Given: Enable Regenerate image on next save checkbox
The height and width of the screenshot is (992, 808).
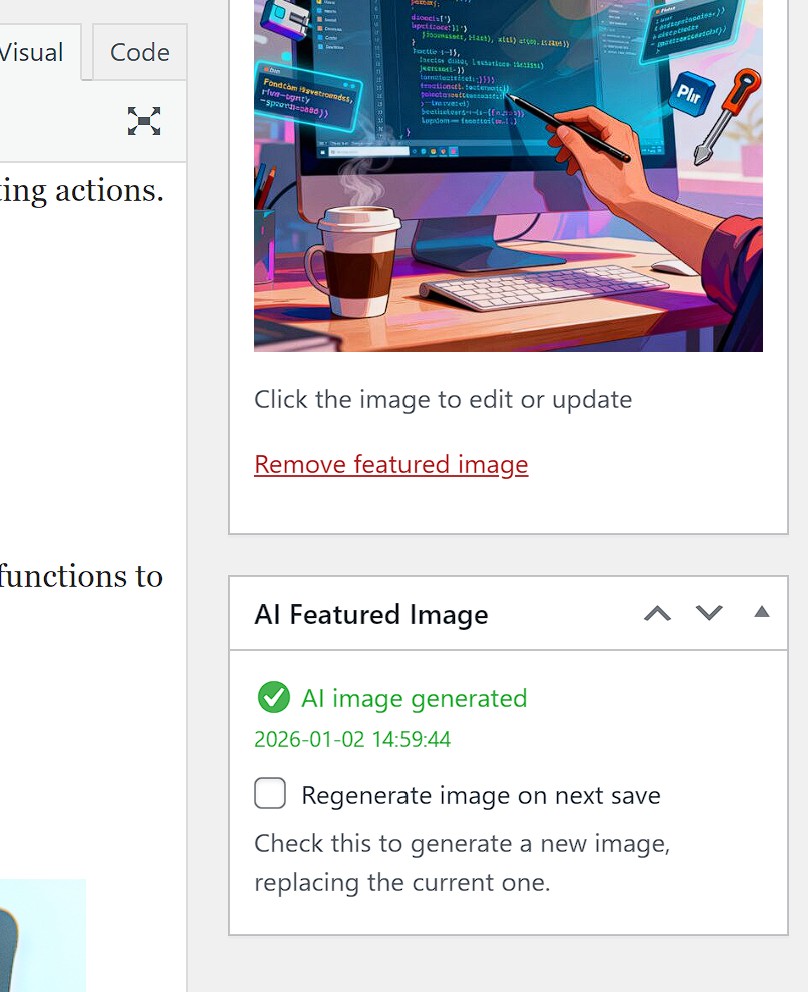Looking at the screenshot, I should pyautogui.click(x=270, y=794).
